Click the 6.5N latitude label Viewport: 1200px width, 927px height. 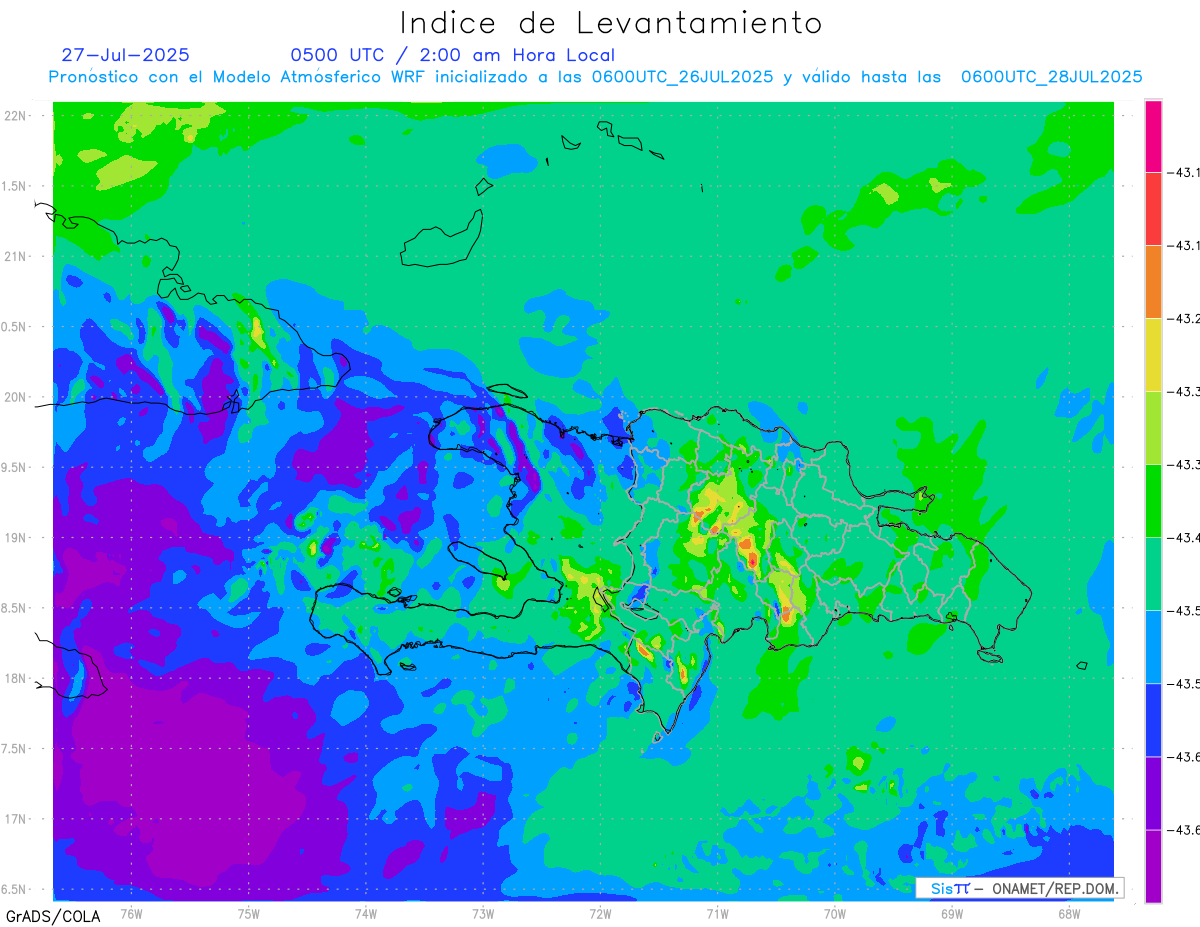click(14, 889)
